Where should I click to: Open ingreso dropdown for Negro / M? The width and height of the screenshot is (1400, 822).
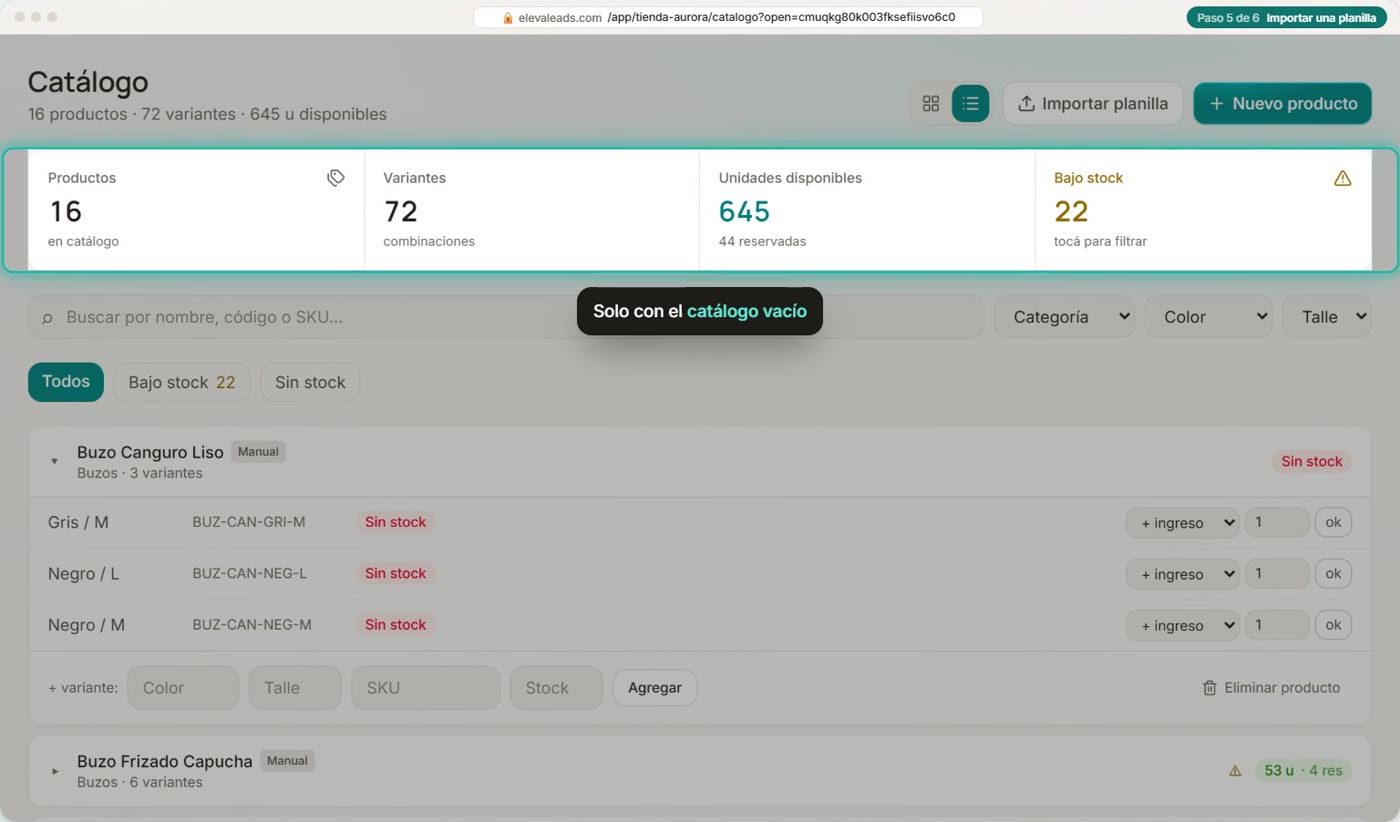(1182, 625)
